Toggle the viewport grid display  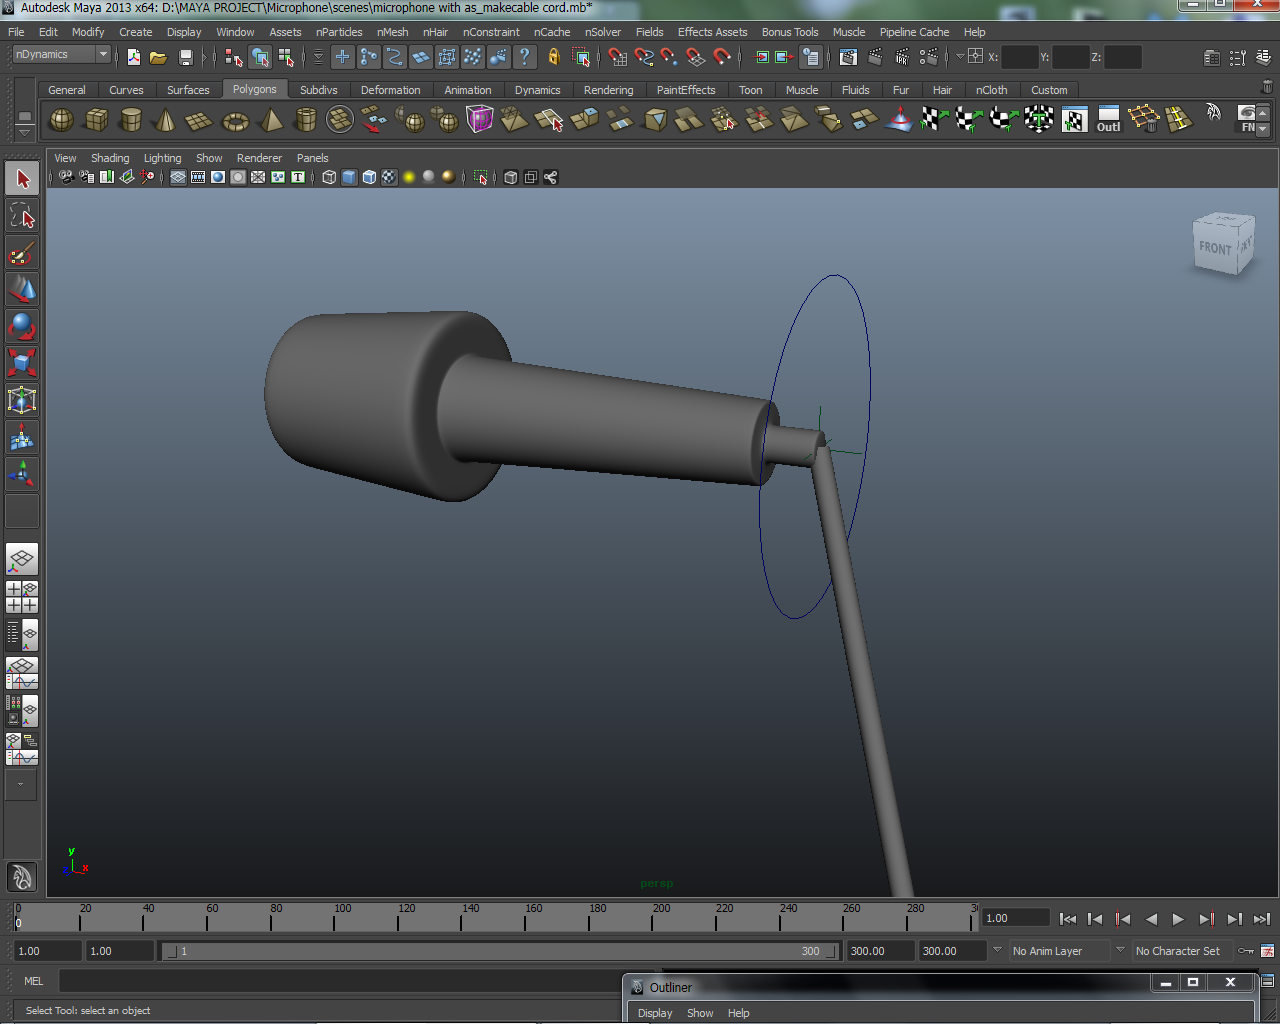pos(178,177)
